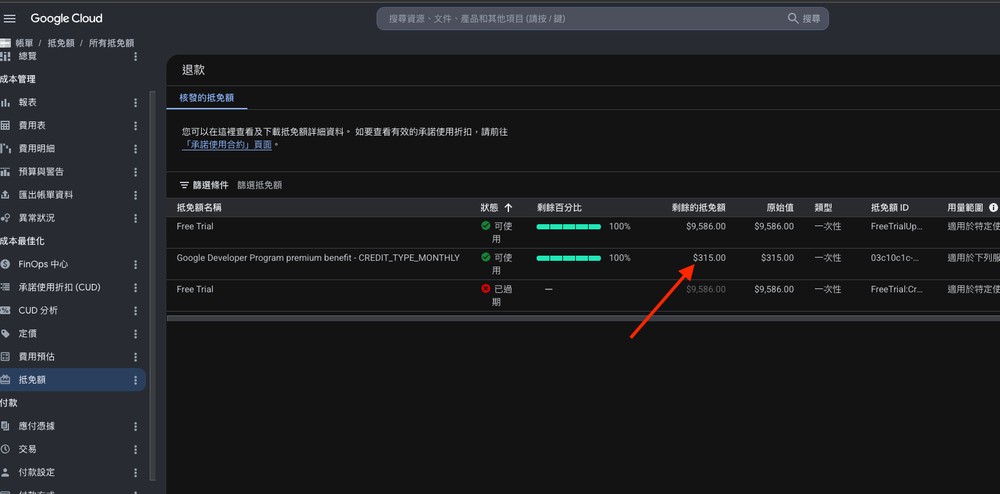Open the hamburger navigation menu

tap(10, 18)
